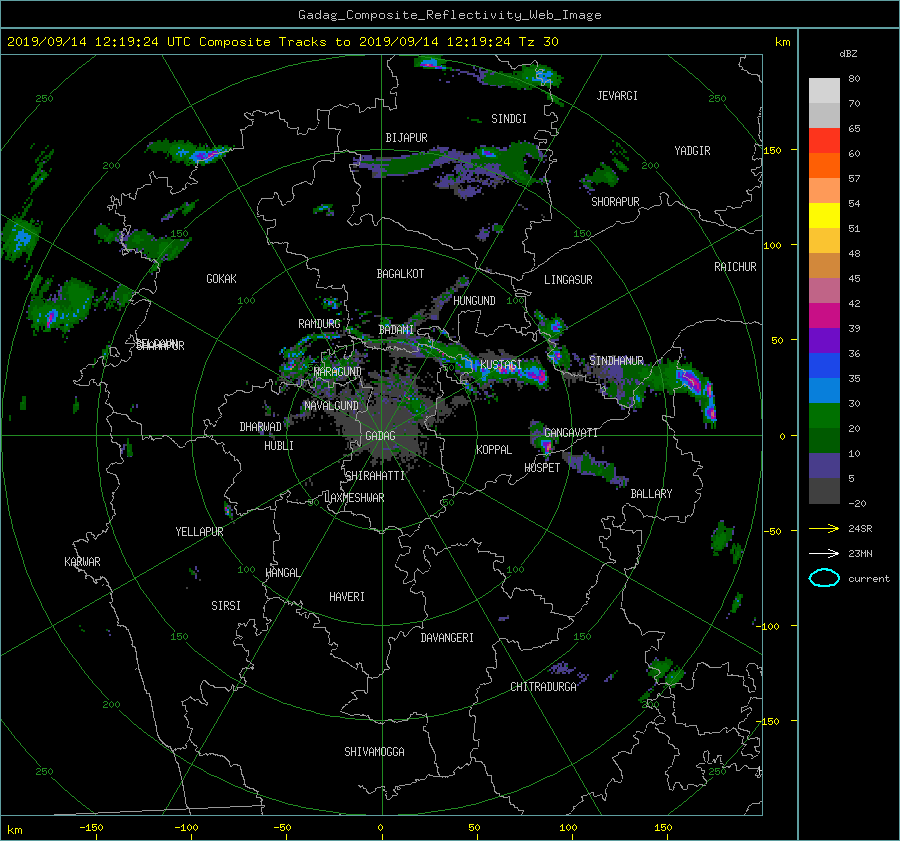Image resolution: width=900 pixels, height=841 pixels.
Task: Click the RAICHUR city label
Action: point(735,267)
